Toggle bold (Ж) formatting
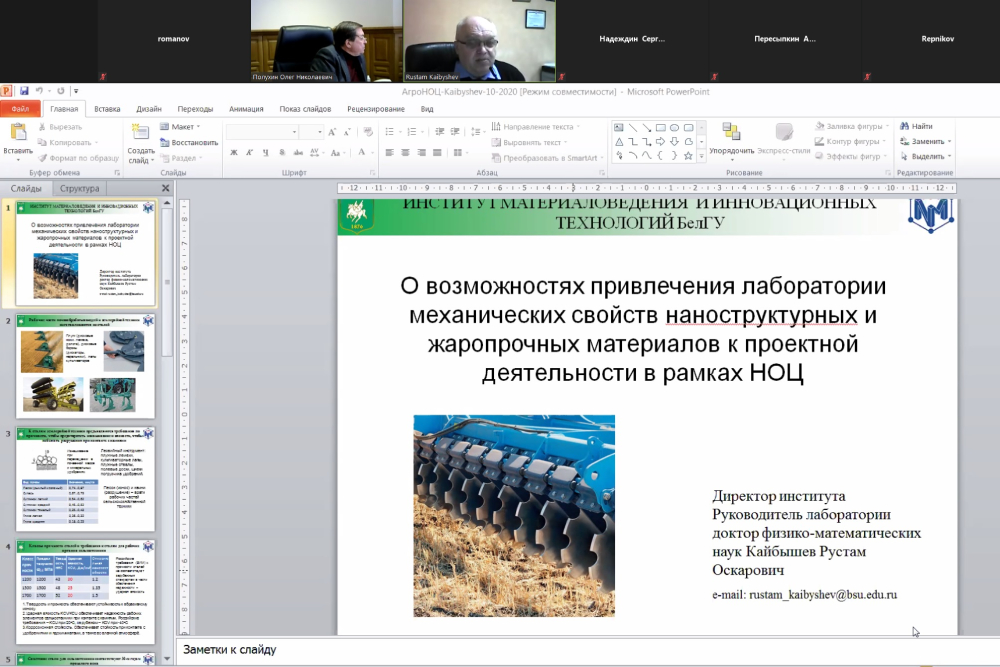 point(234,153)
